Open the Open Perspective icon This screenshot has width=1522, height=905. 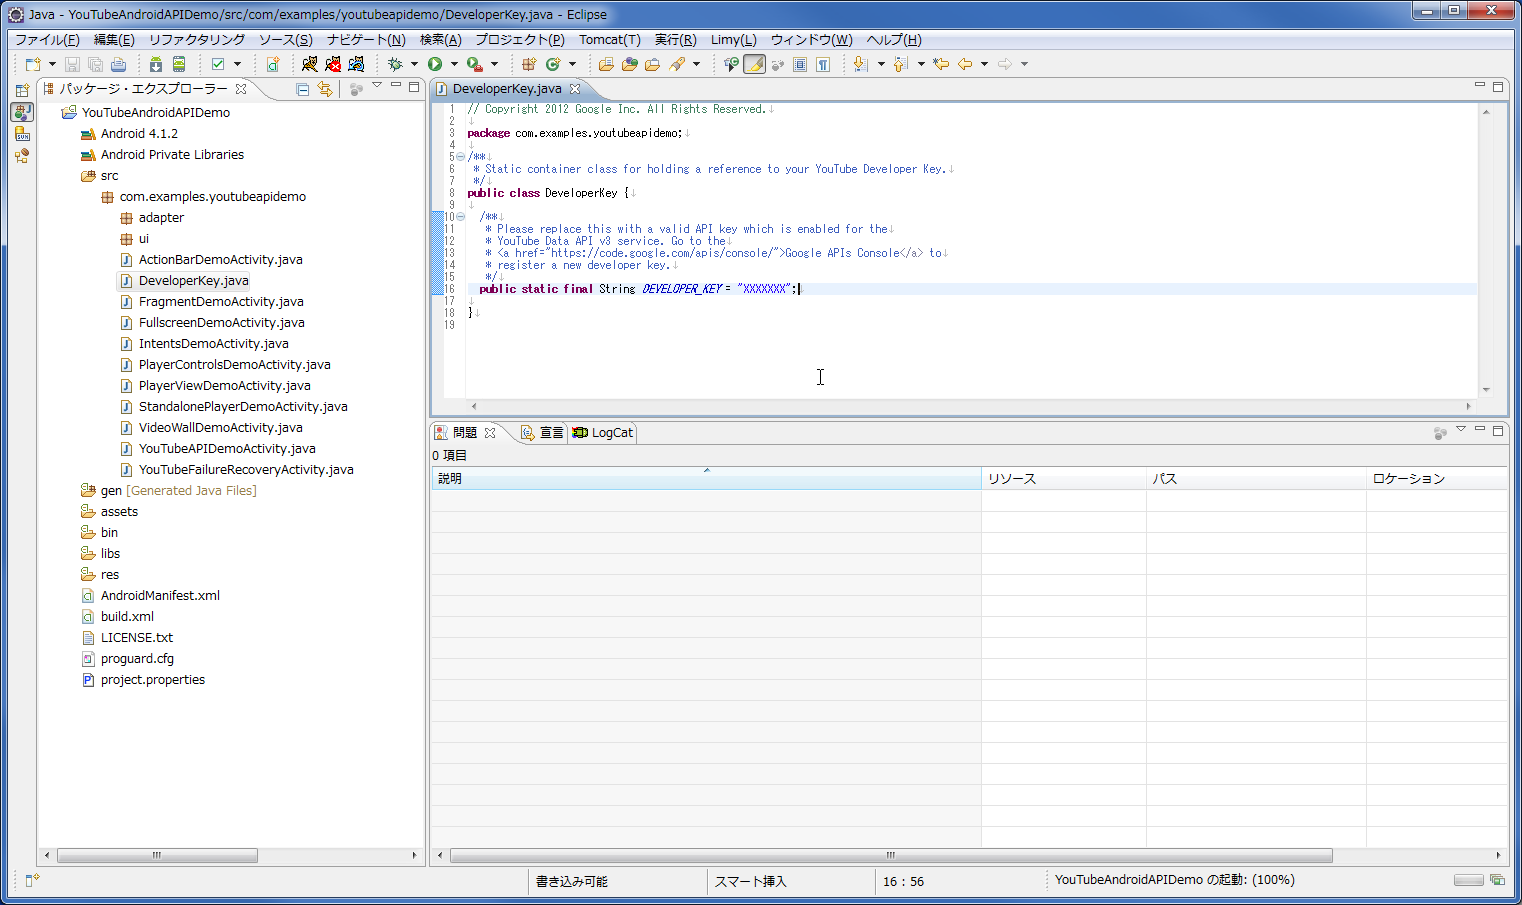pos(22,90)
